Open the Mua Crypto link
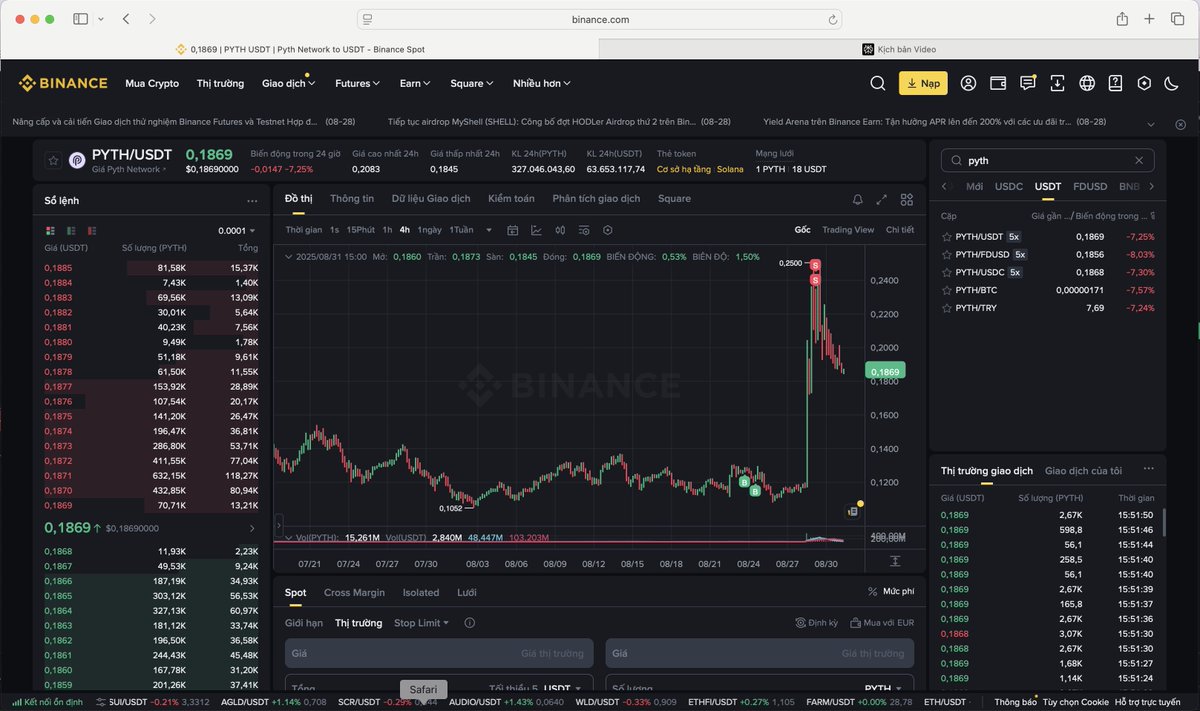Screen dimensions: 1200x711 click(152, 84)
